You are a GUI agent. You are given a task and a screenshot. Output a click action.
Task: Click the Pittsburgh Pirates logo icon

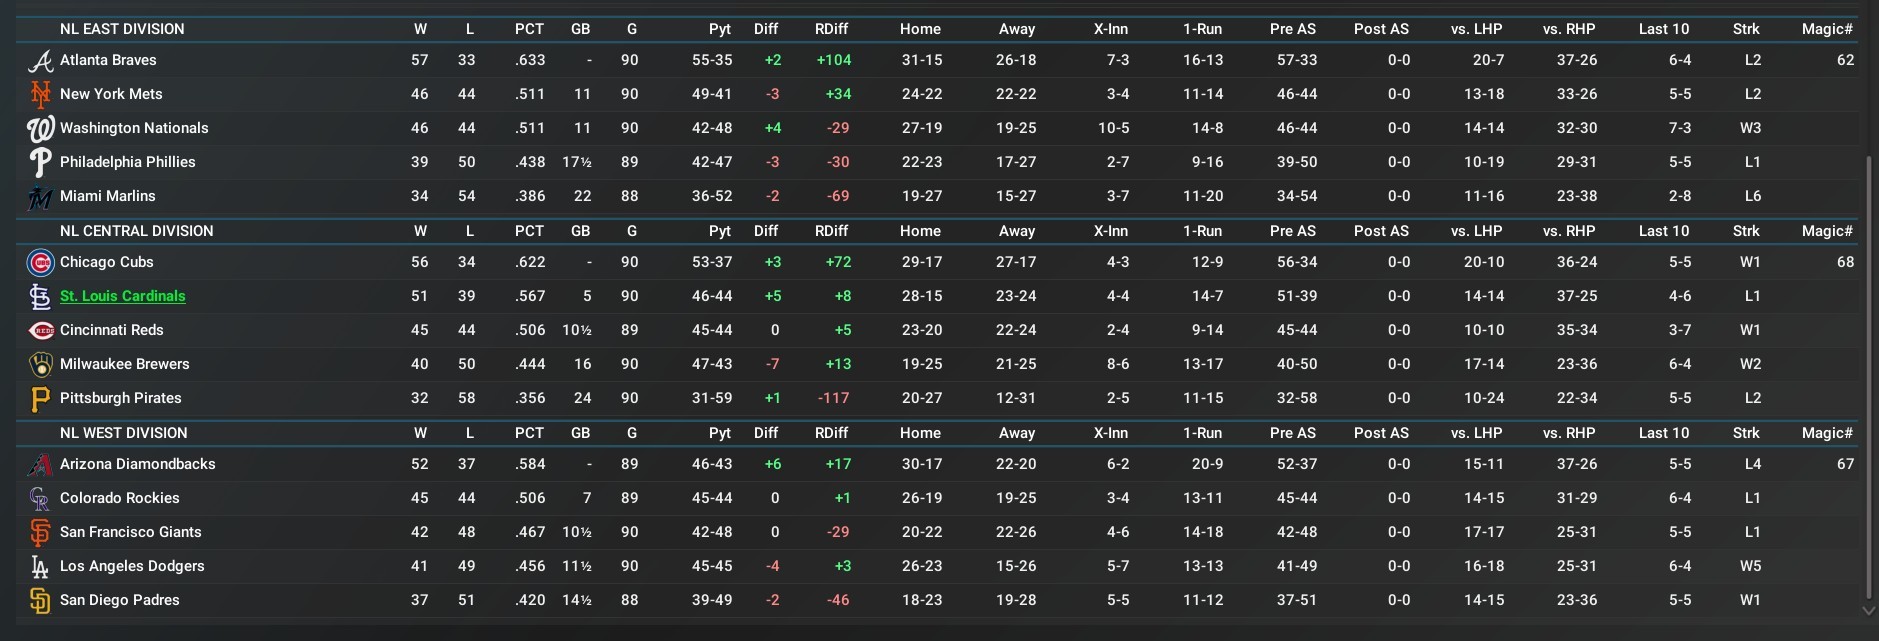coord(40,399)
